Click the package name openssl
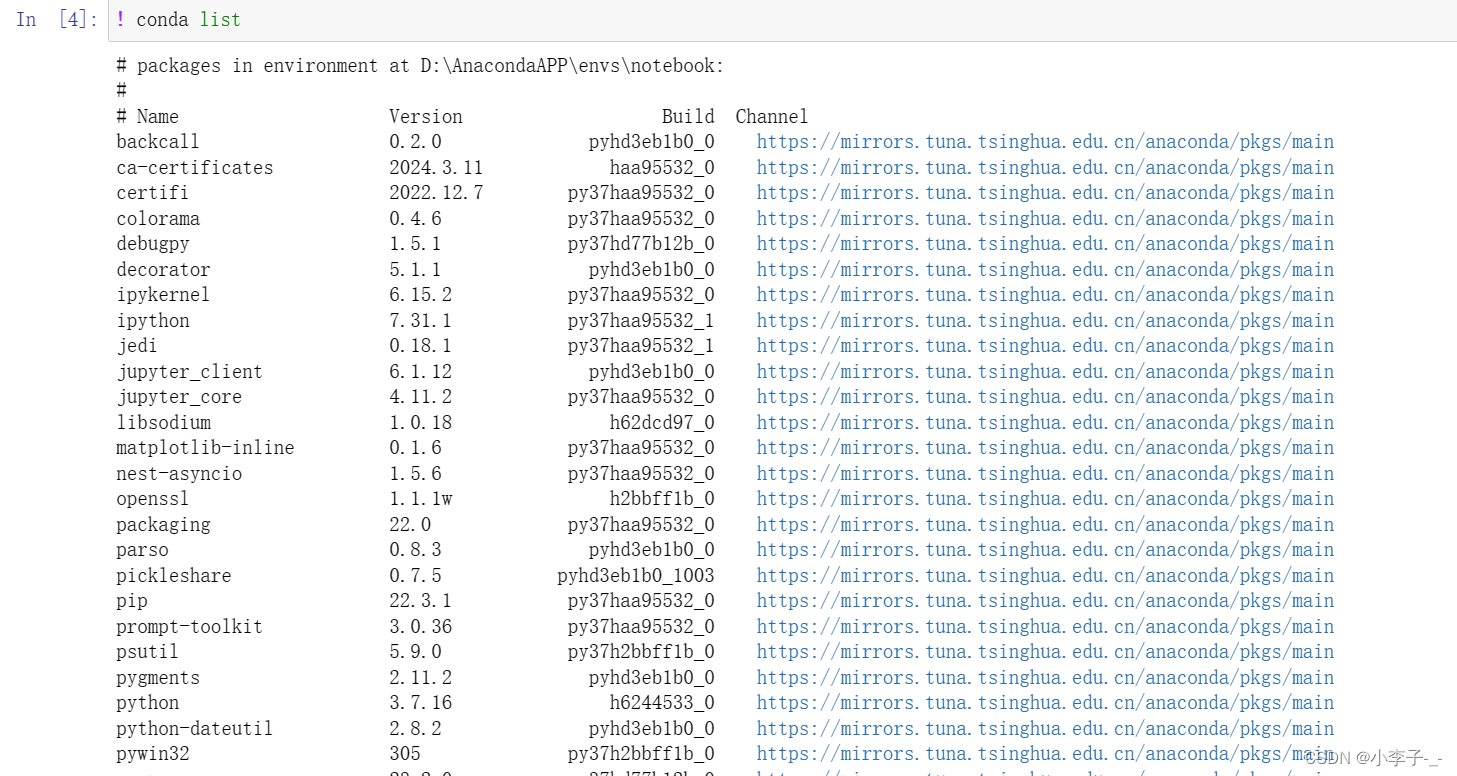This screenshot has width=1457, height=776. [x=152, y=499]
